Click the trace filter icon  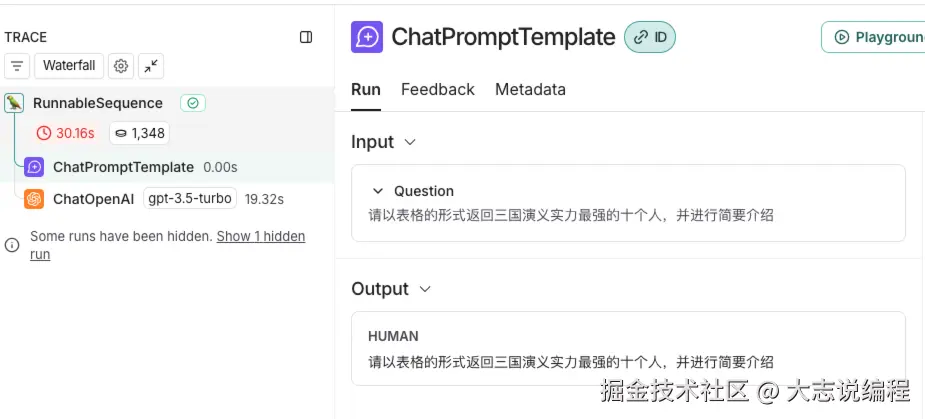click(x=17, y=66)
